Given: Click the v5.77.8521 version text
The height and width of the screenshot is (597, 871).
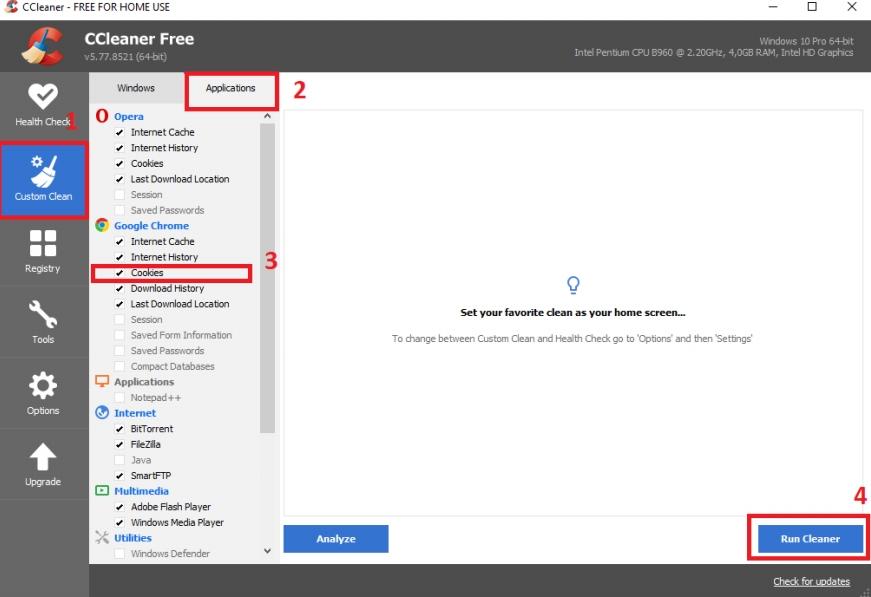Looking at the screenshot, I should (x=126, y=57).
